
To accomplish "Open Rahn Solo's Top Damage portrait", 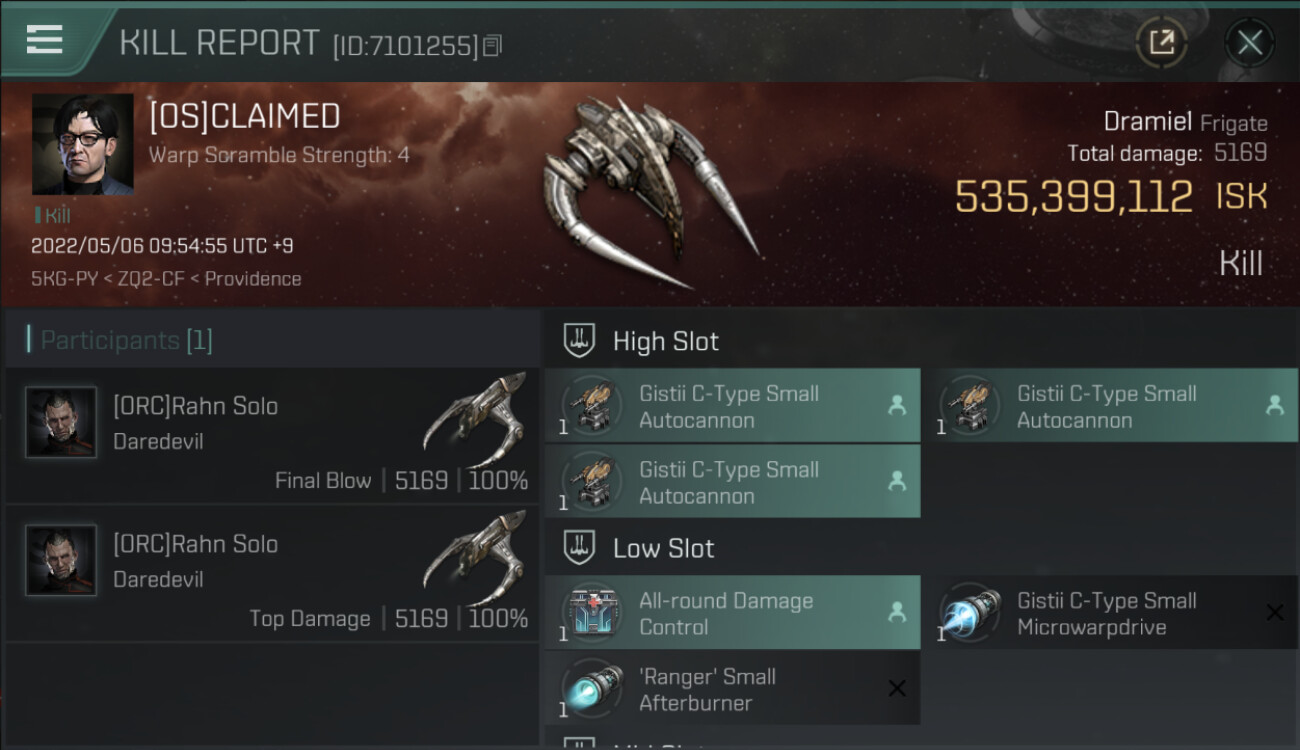I will click(61, 560).
